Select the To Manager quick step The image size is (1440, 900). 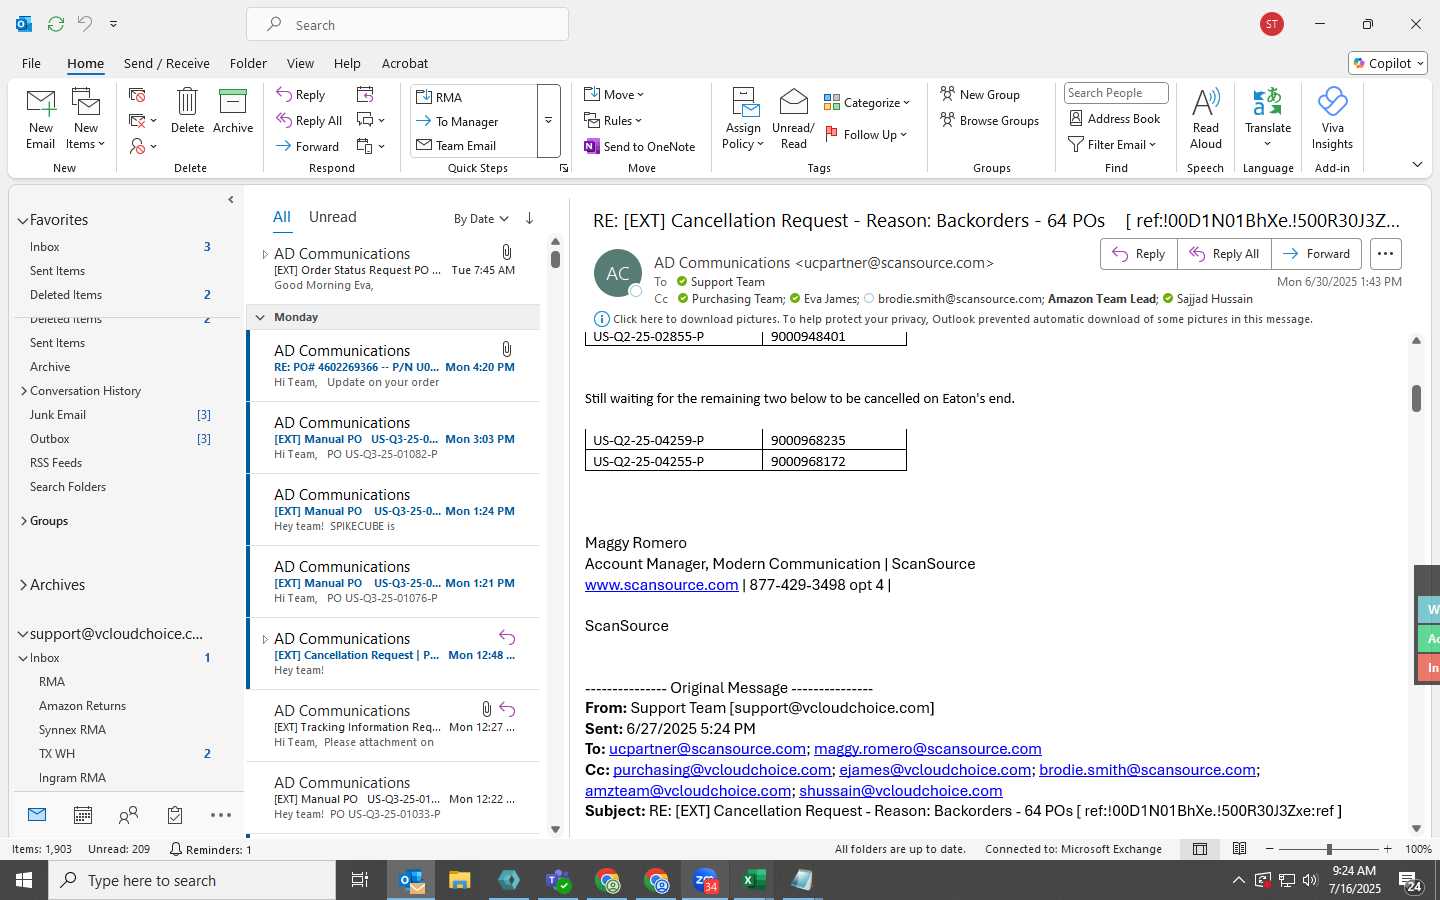474,121
